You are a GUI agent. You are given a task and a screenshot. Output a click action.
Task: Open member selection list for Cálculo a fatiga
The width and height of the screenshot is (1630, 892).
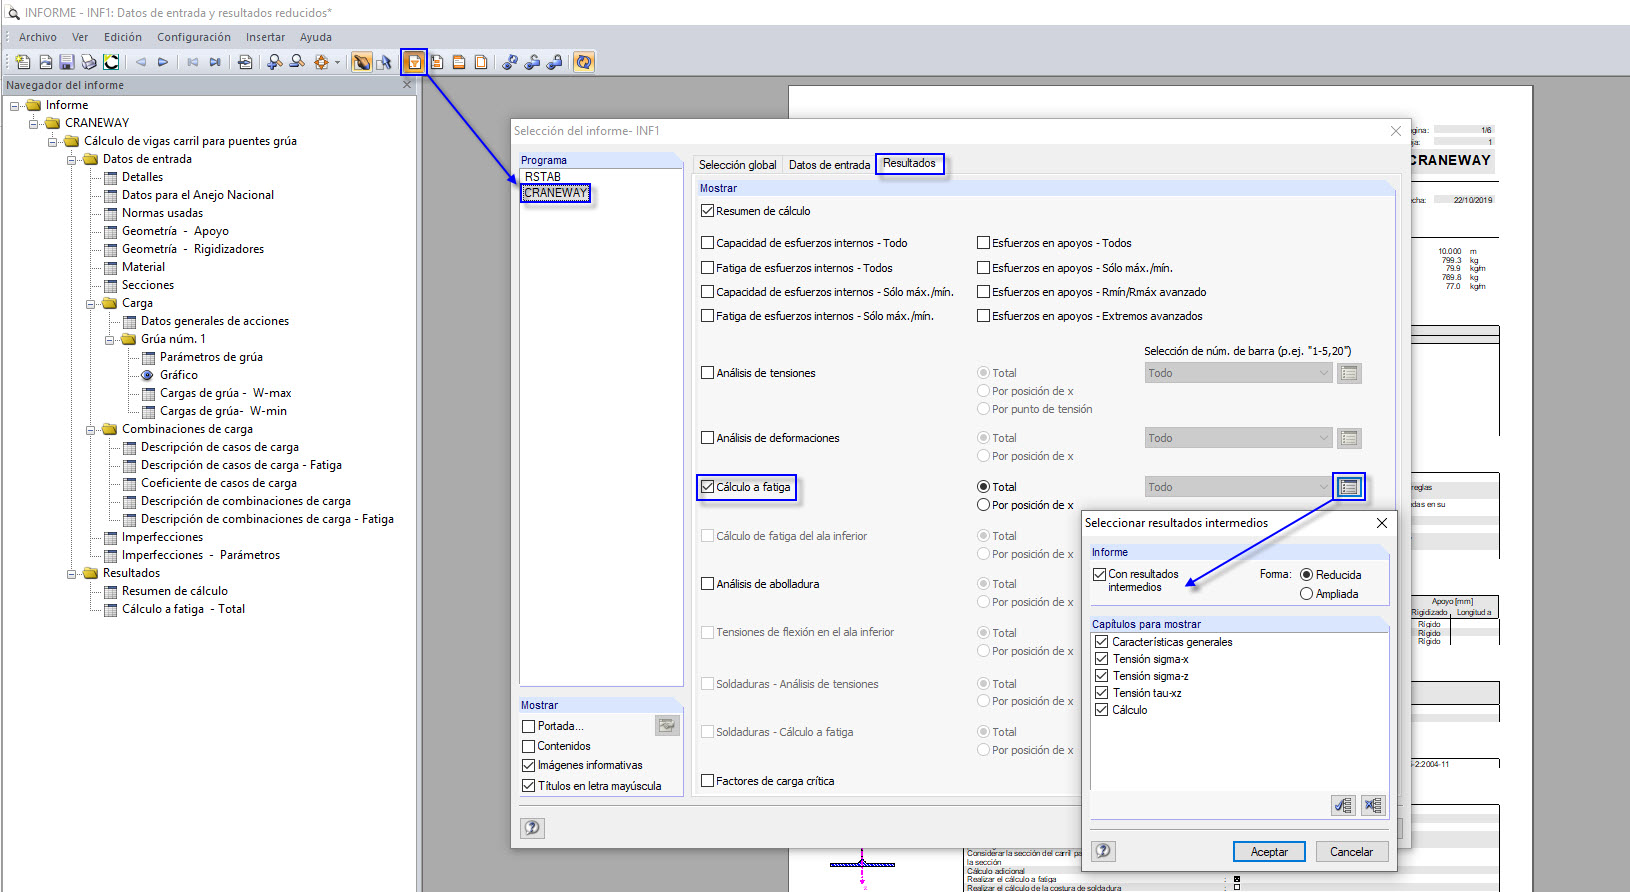[x=1349, y=487]
